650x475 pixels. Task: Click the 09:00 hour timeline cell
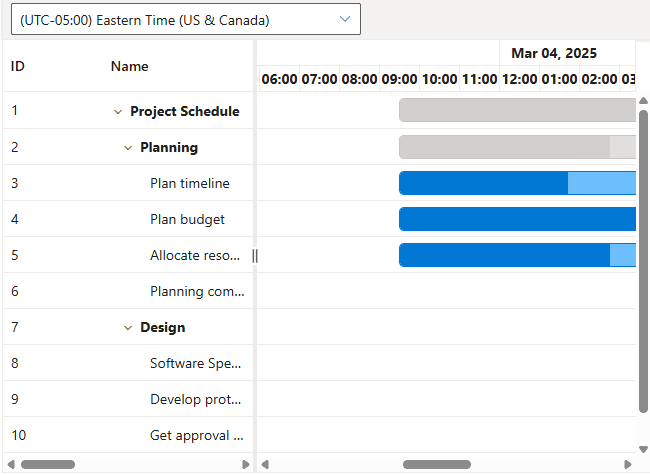tap(399, 79)
